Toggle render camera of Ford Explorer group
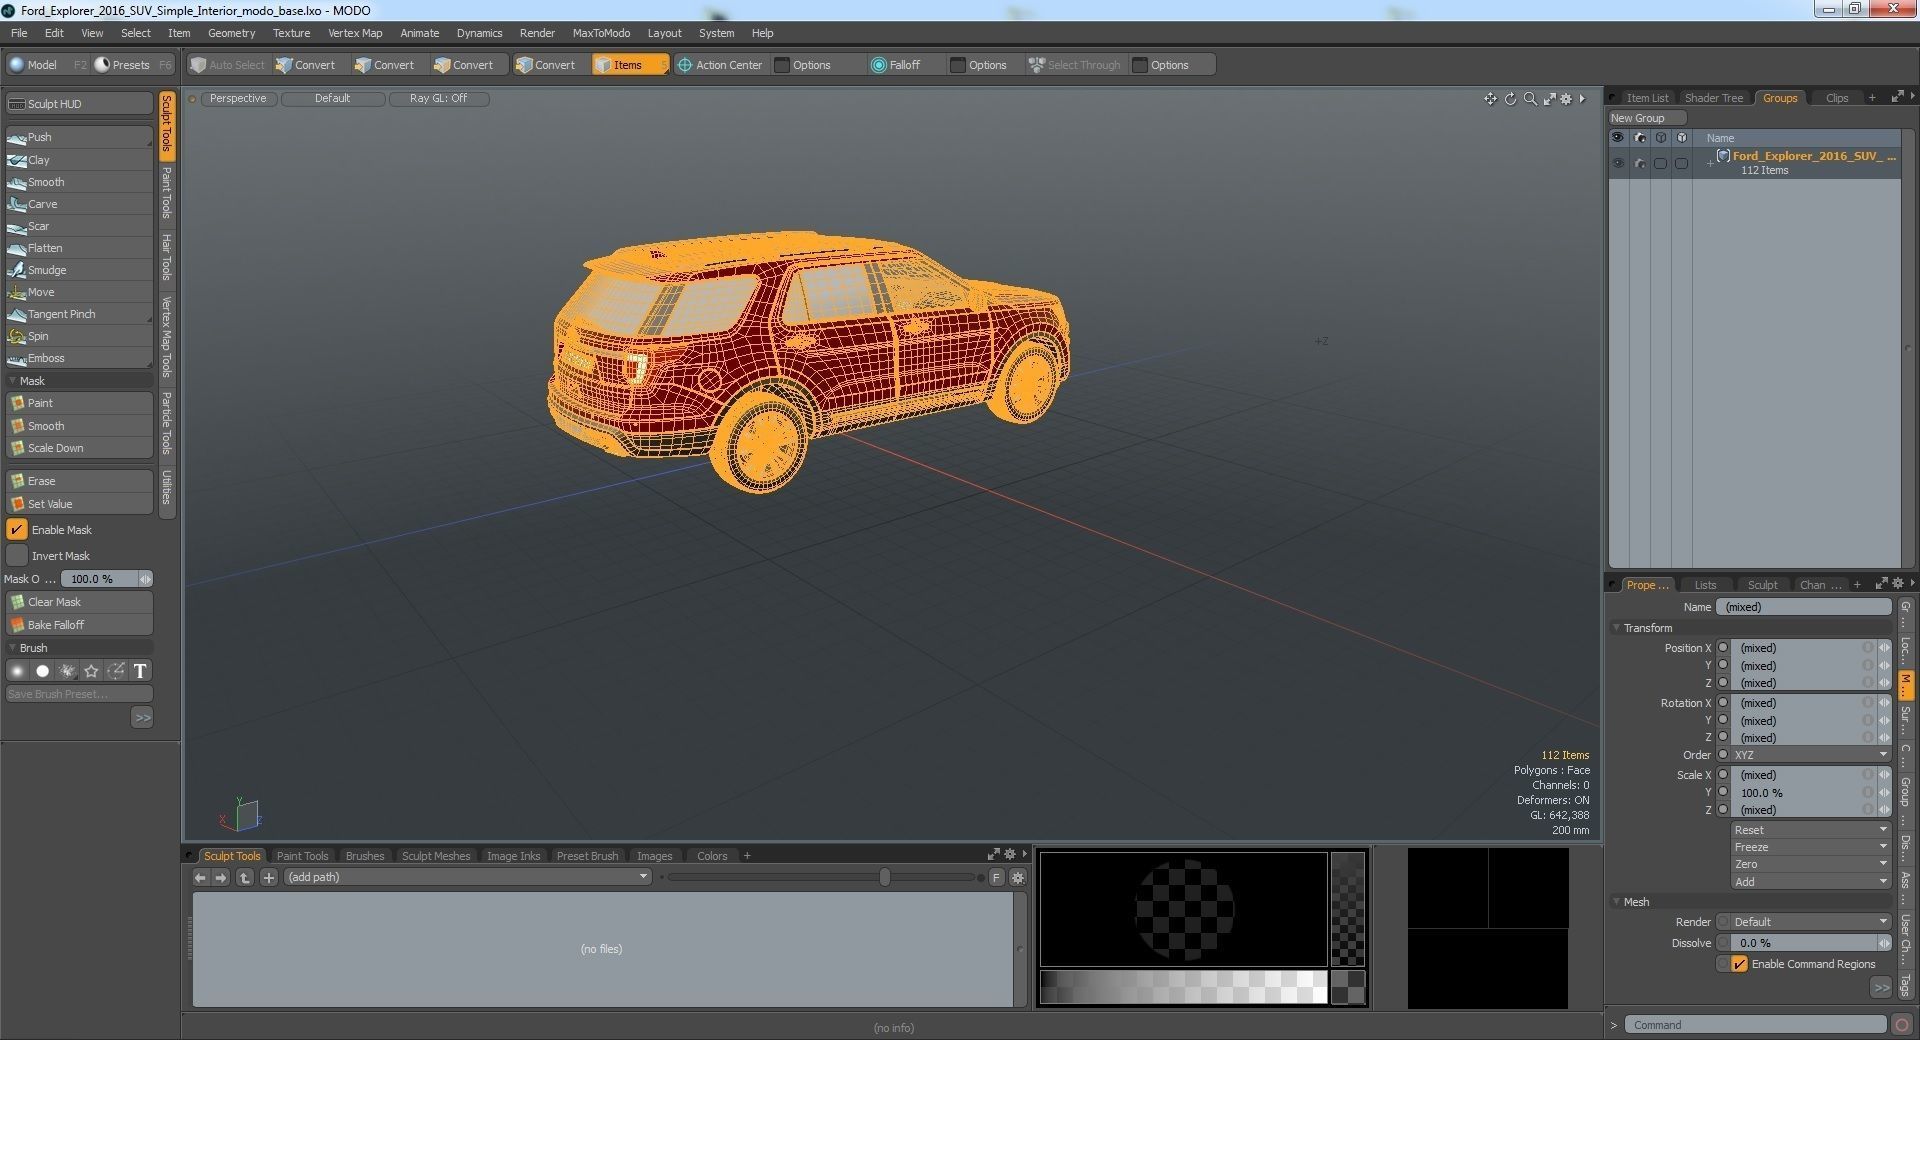 (x=1639, y=163)
